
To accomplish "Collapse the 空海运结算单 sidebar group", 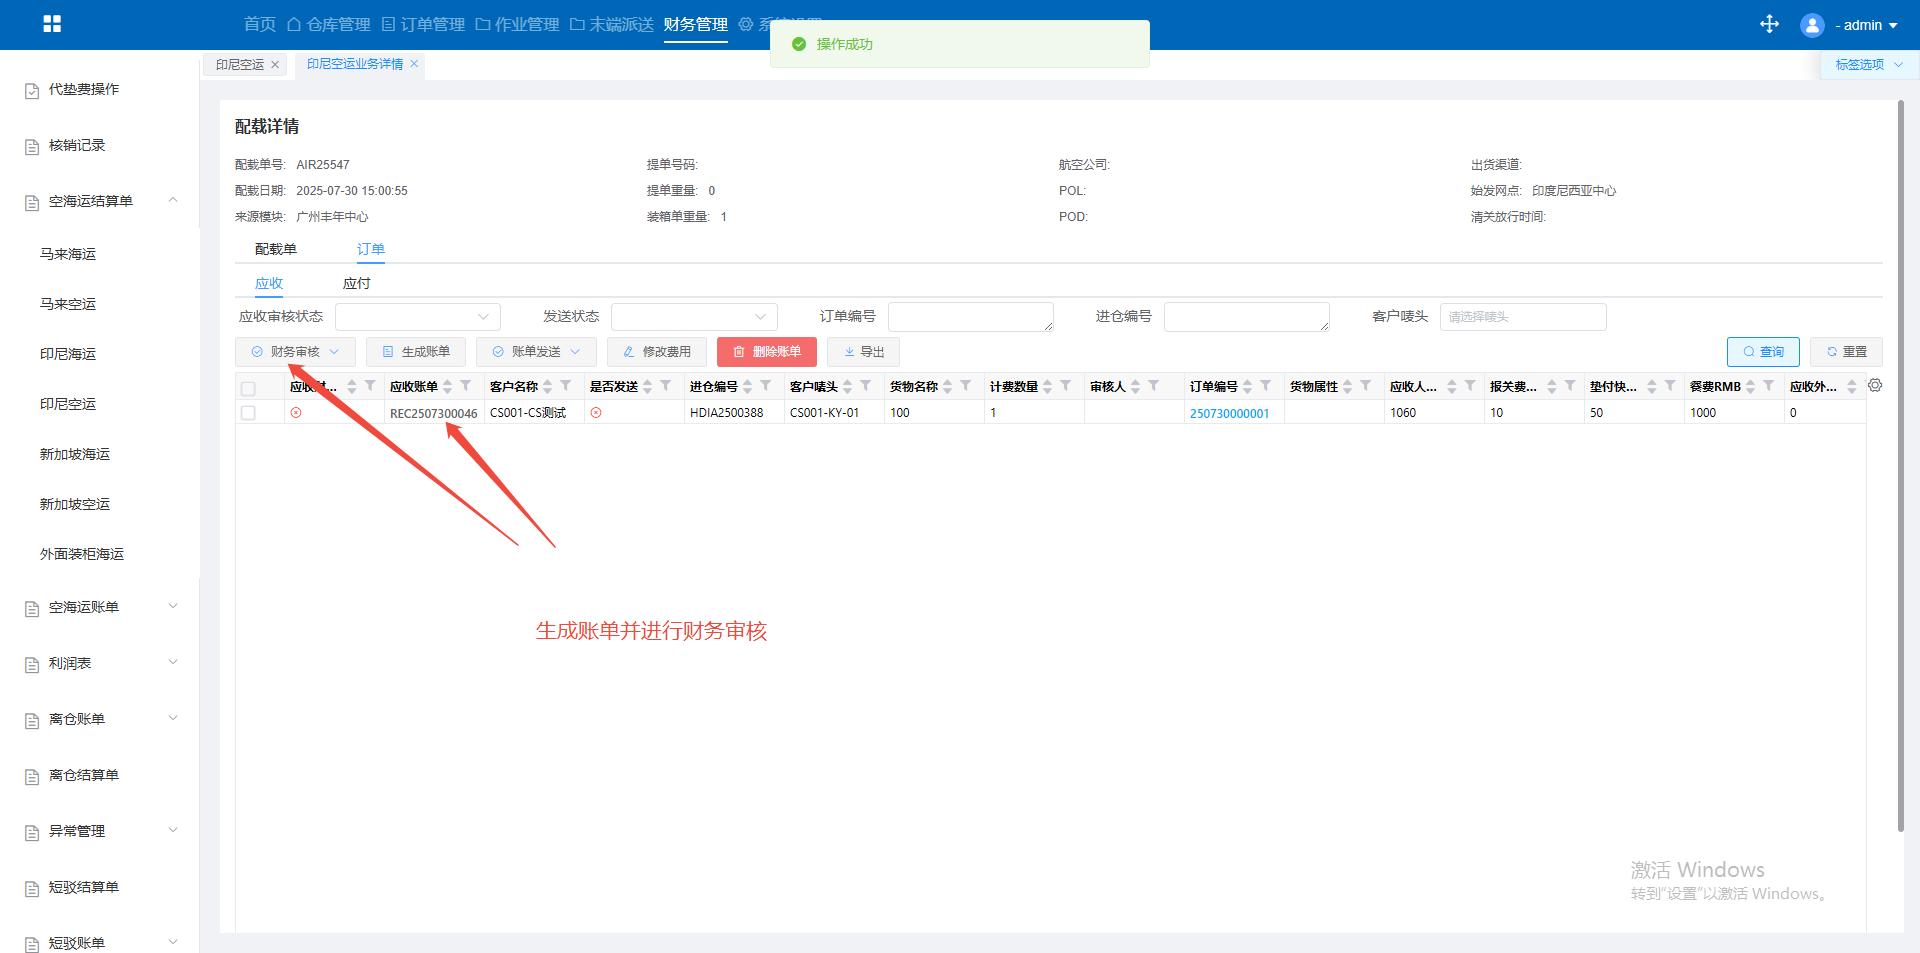I will tap(173, 201).
